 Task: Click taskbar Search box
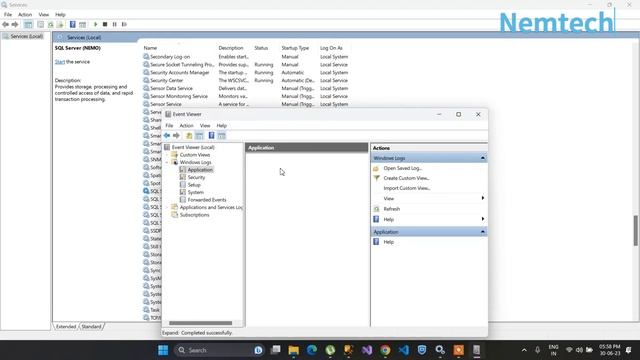(x=220, y=350)
